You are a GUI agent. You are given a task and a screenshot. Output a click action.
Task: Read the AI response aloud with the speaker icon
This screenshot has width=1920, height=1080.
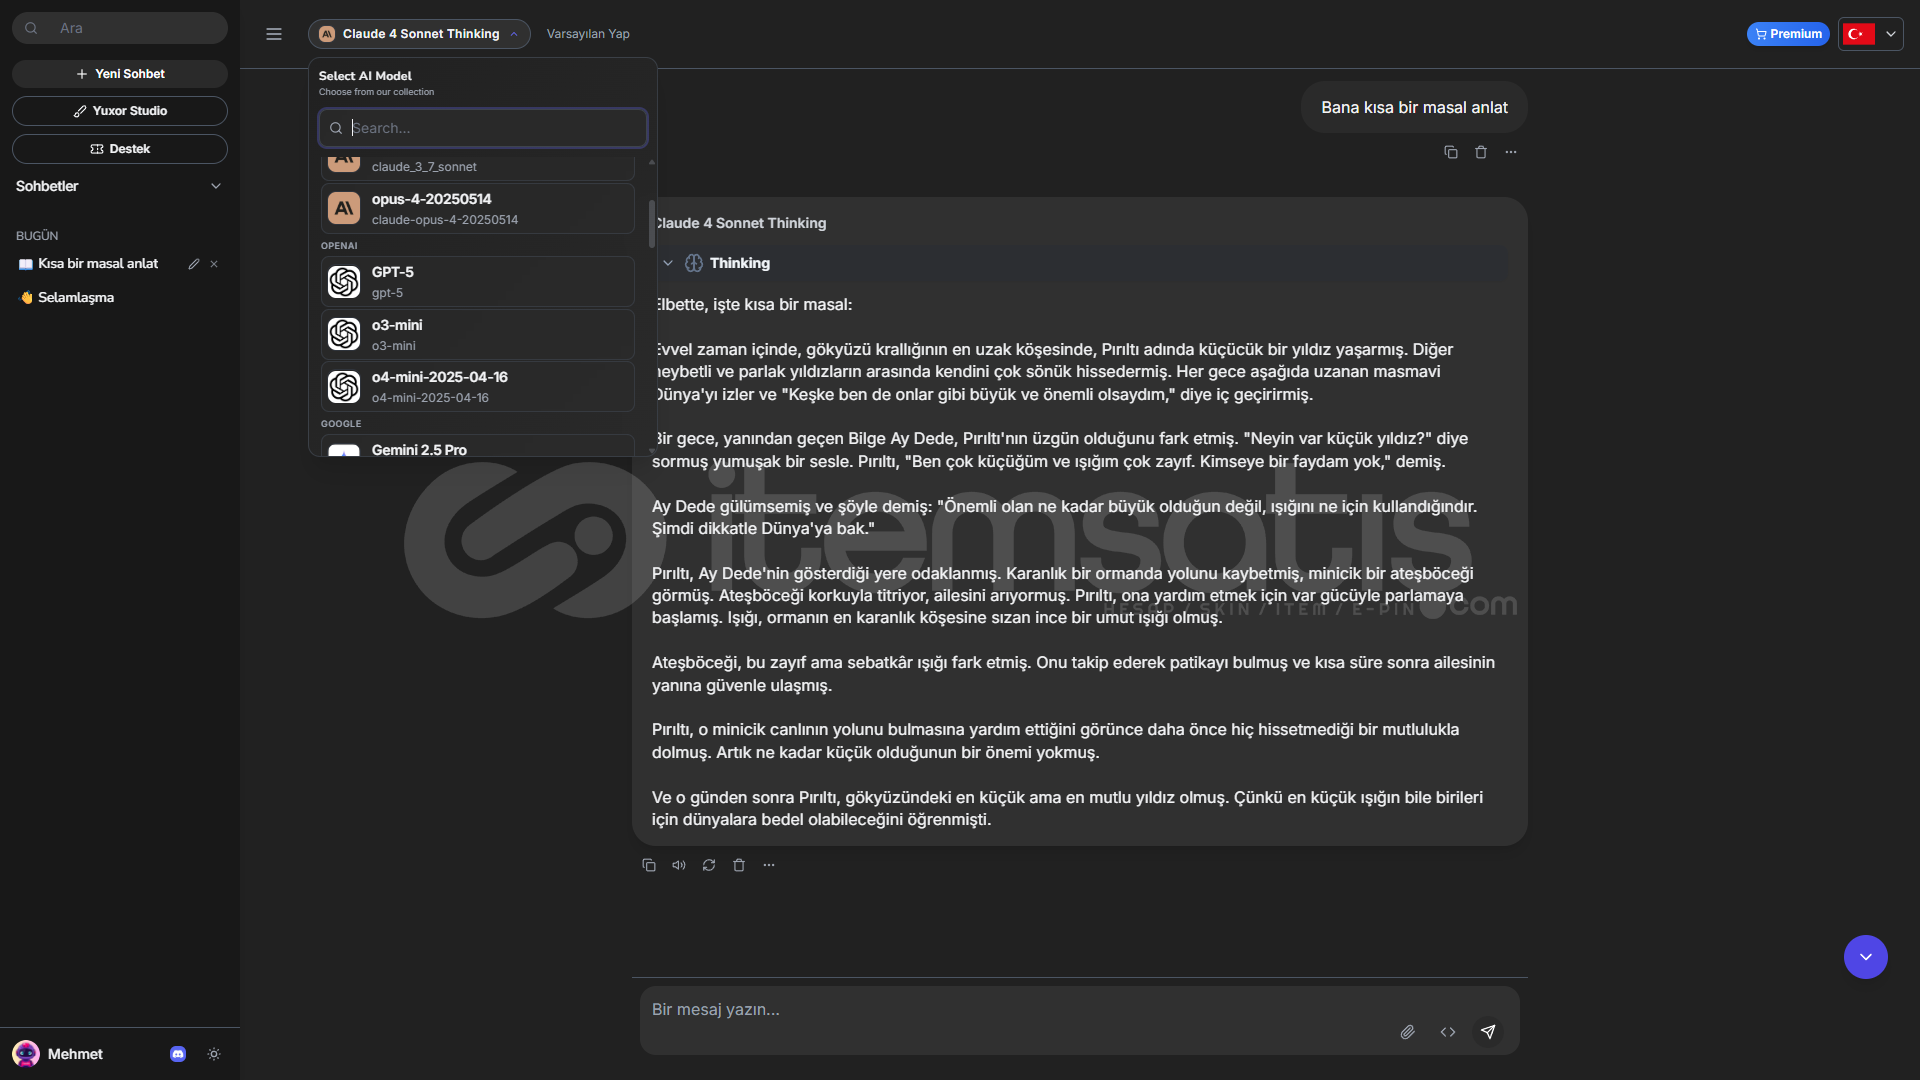tap(679, 865)
